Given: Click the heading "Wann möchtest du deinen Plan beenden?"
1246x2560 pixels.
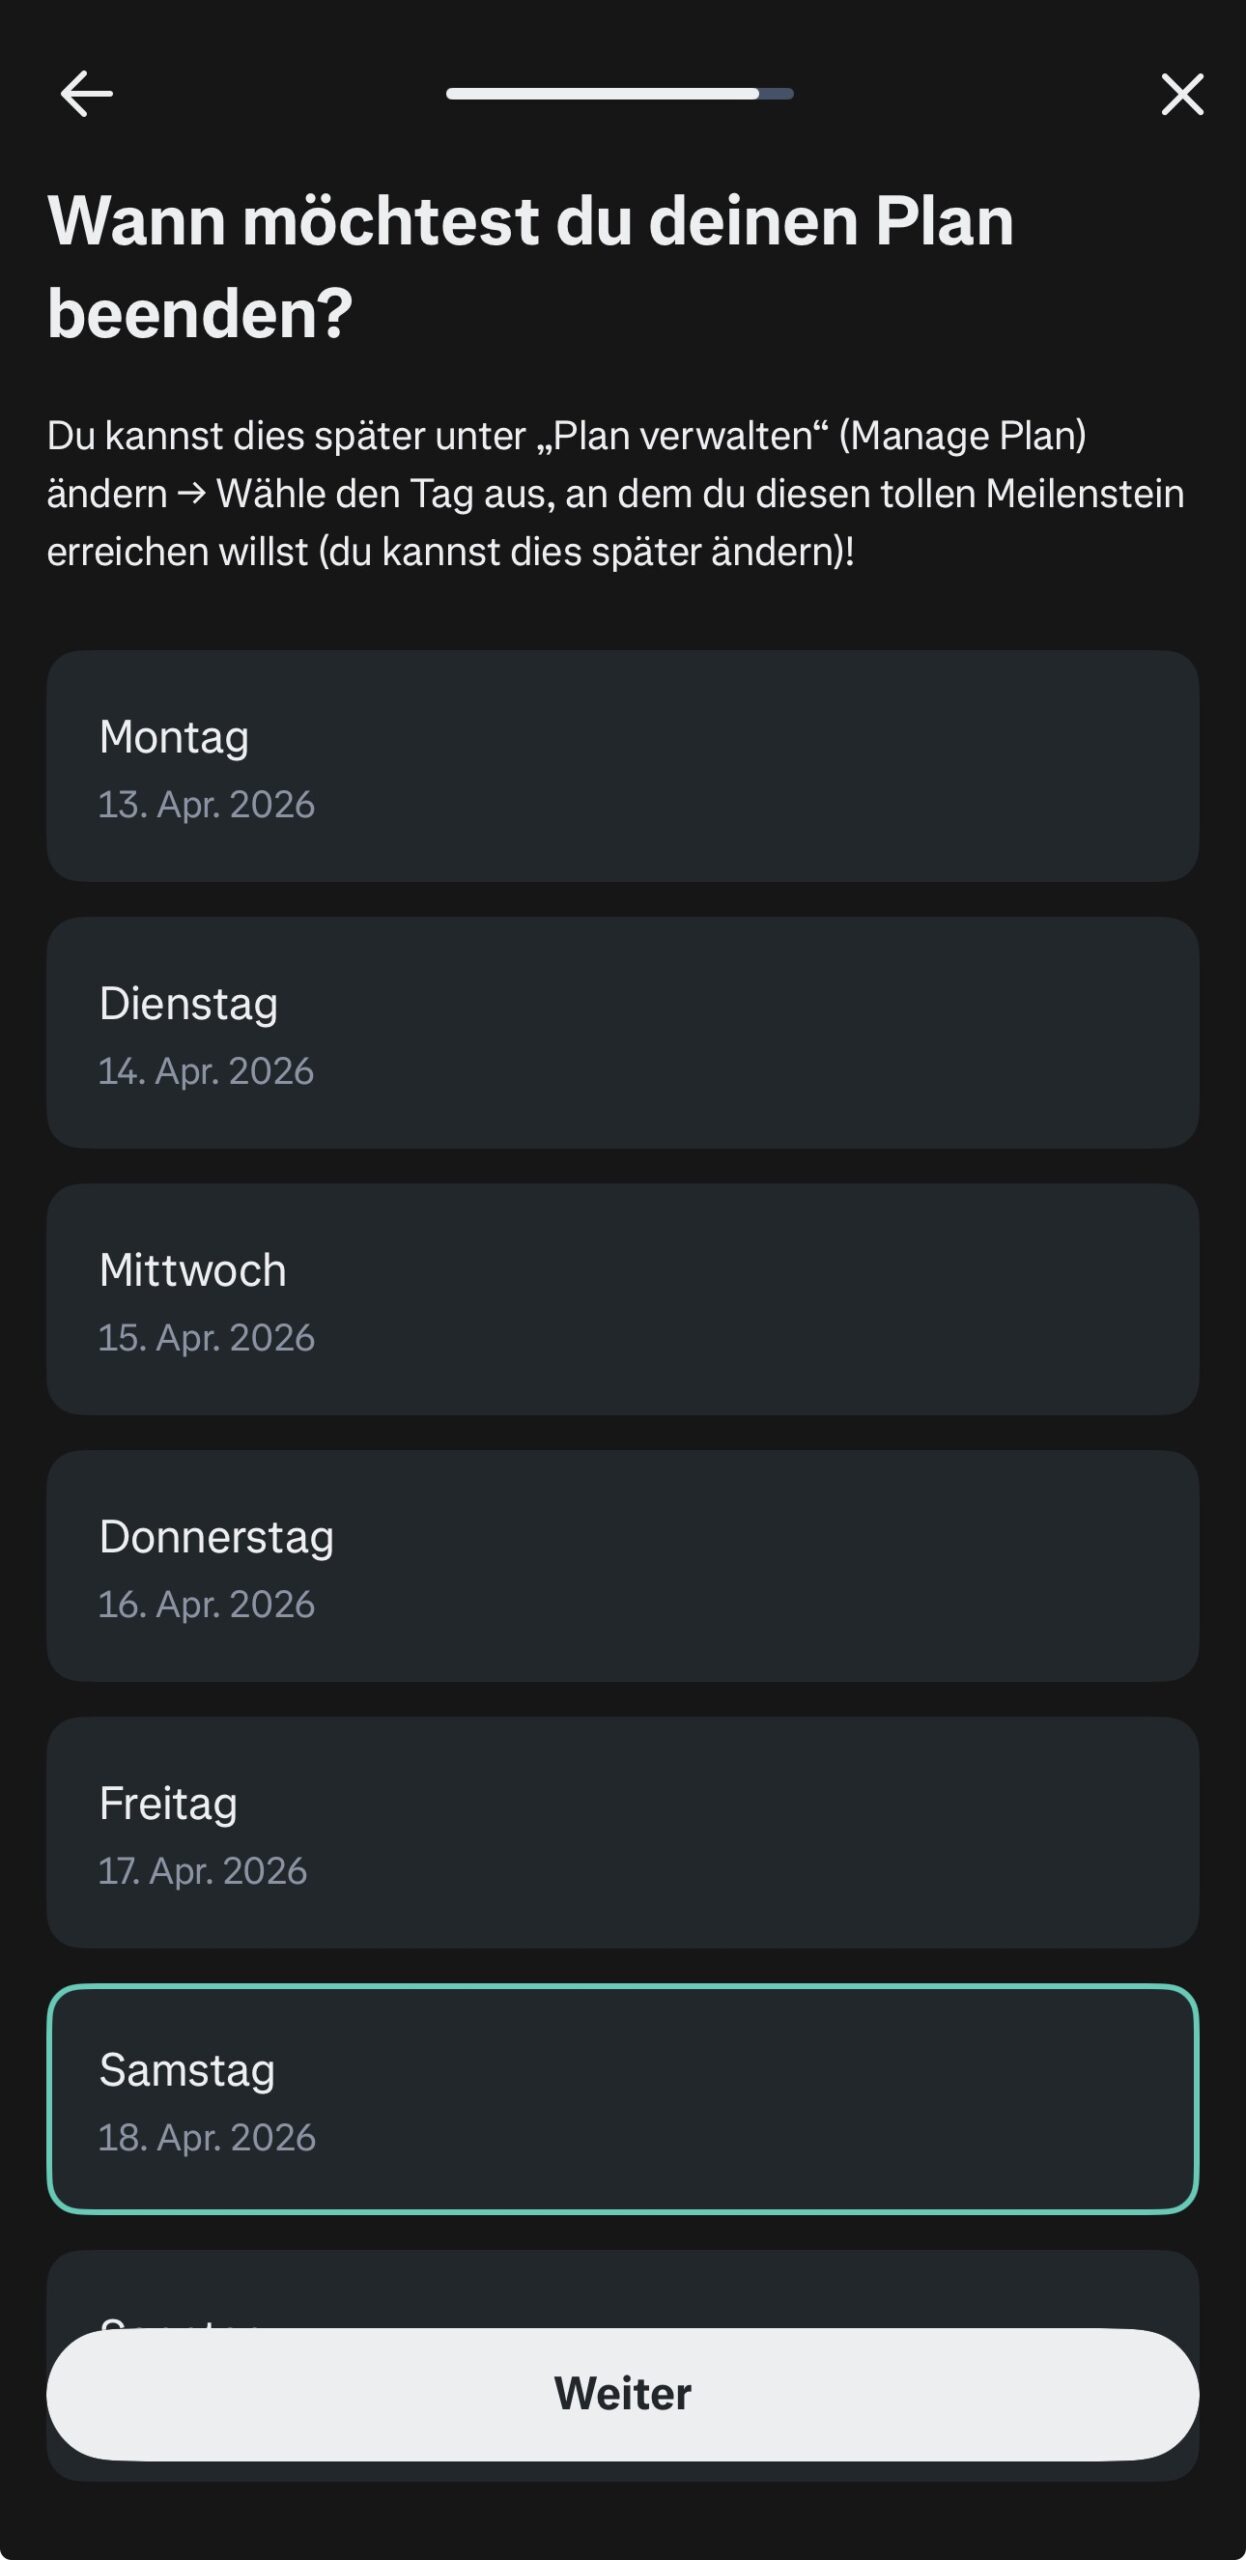Looking at the screenshot, I should click(x=530, y=266).
